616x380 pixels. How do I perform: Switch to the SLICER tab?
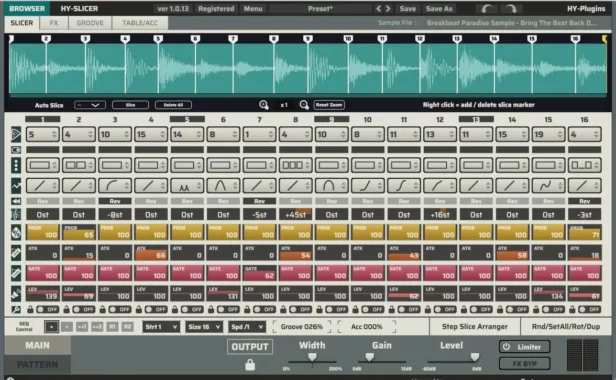click(x=22, y=23)
